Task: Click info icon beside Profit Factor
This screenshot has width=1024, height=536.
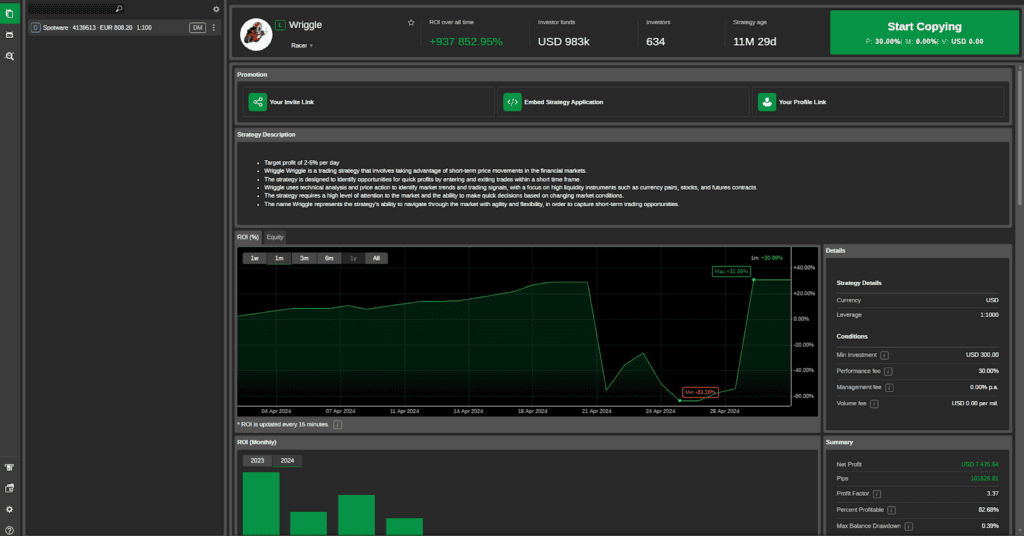Action: coord(877,494)
